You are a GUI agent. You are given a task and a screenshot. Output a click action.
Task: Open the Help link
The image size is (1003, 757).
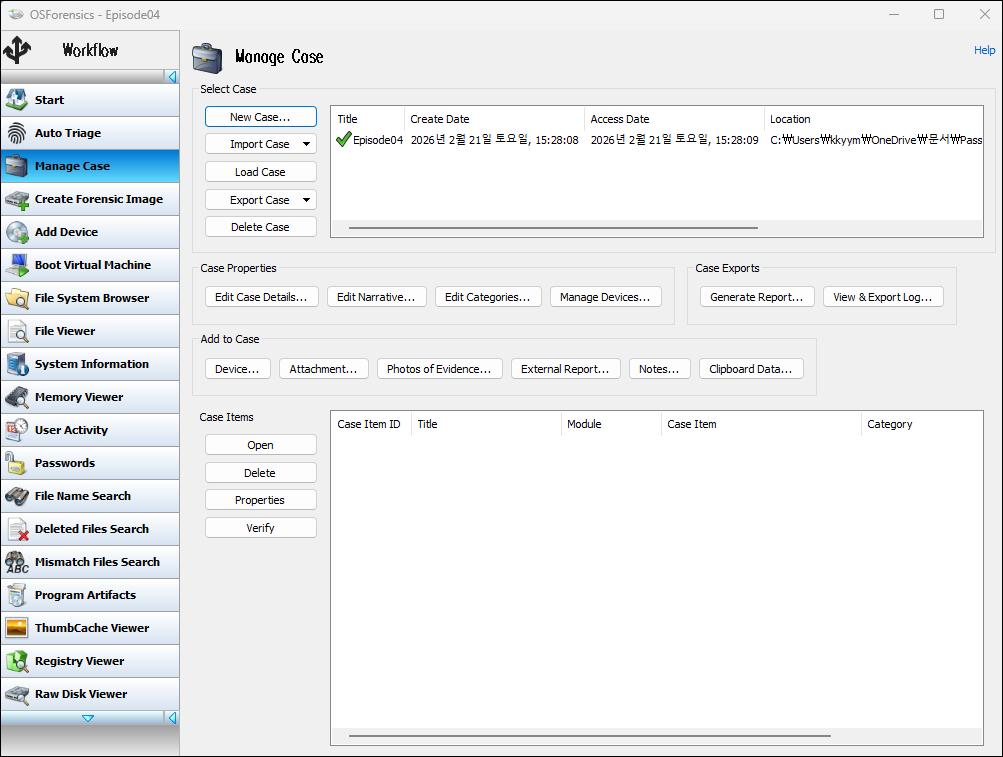click(x=984, y=50)
